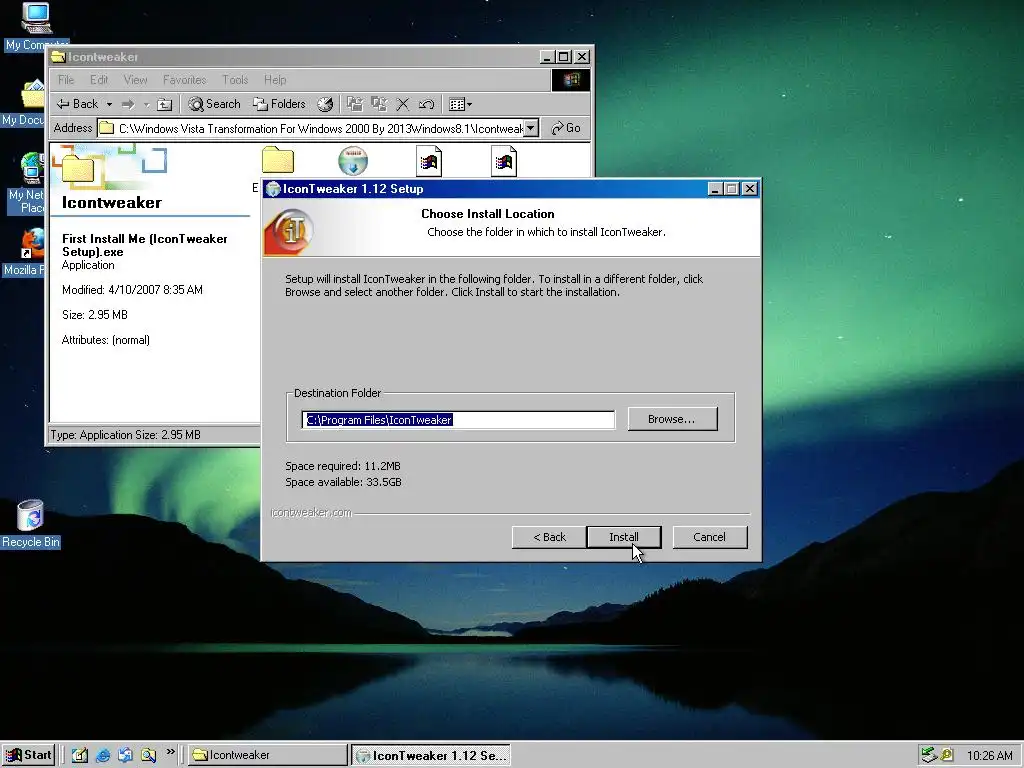Click the Windows logo throbber in Explorer
Screen dimensions: 1024x768
[x=571, y=80]
